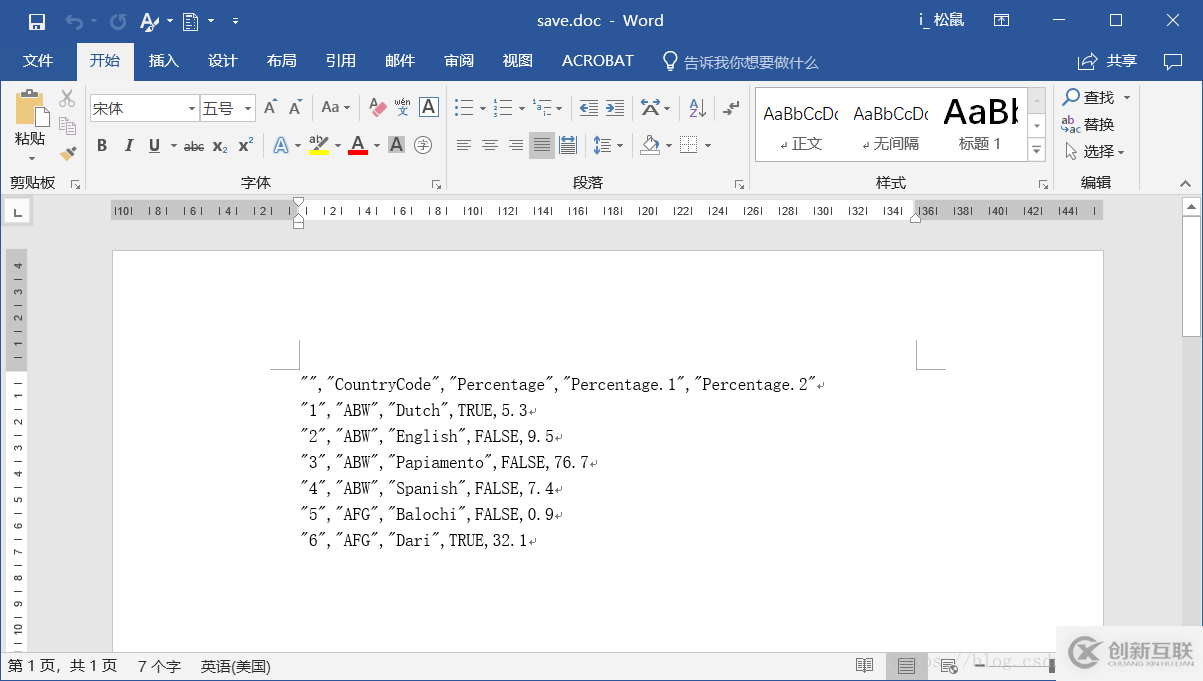Toggle Subscript formatting
This screenshot has height=681, width=1203.
click(220, 146)
